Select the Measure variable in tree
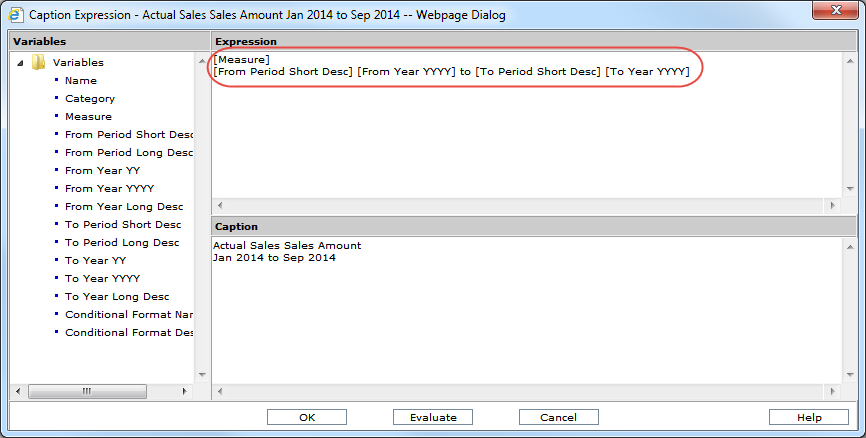The width and height of the screenshot is (866, 438). tap(88, 116)
